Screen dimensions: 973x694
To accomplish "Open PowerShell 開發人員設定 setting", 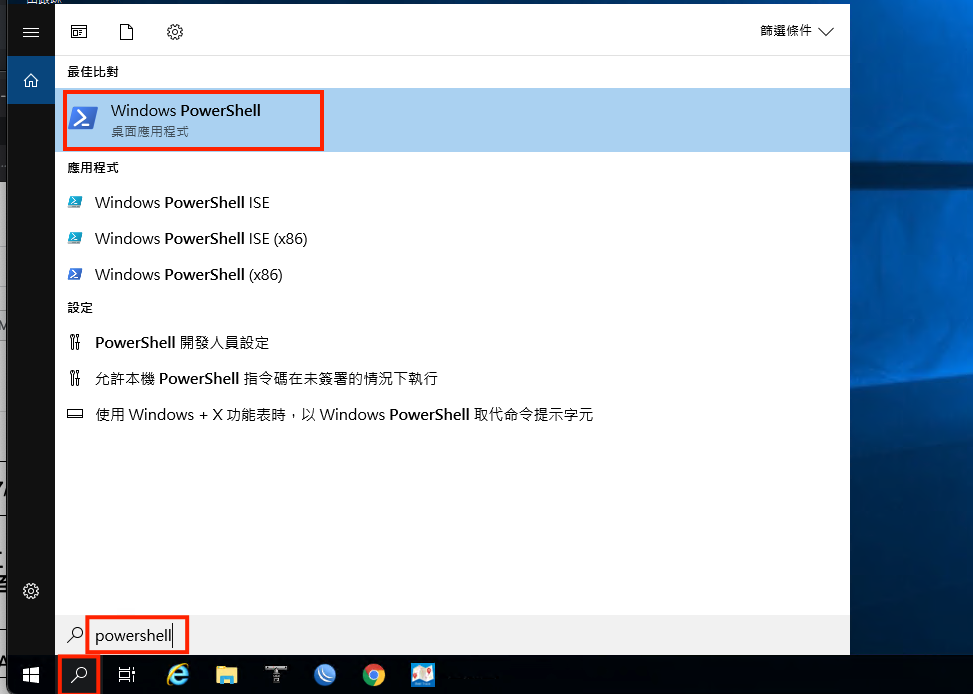I will click(452, 343).
